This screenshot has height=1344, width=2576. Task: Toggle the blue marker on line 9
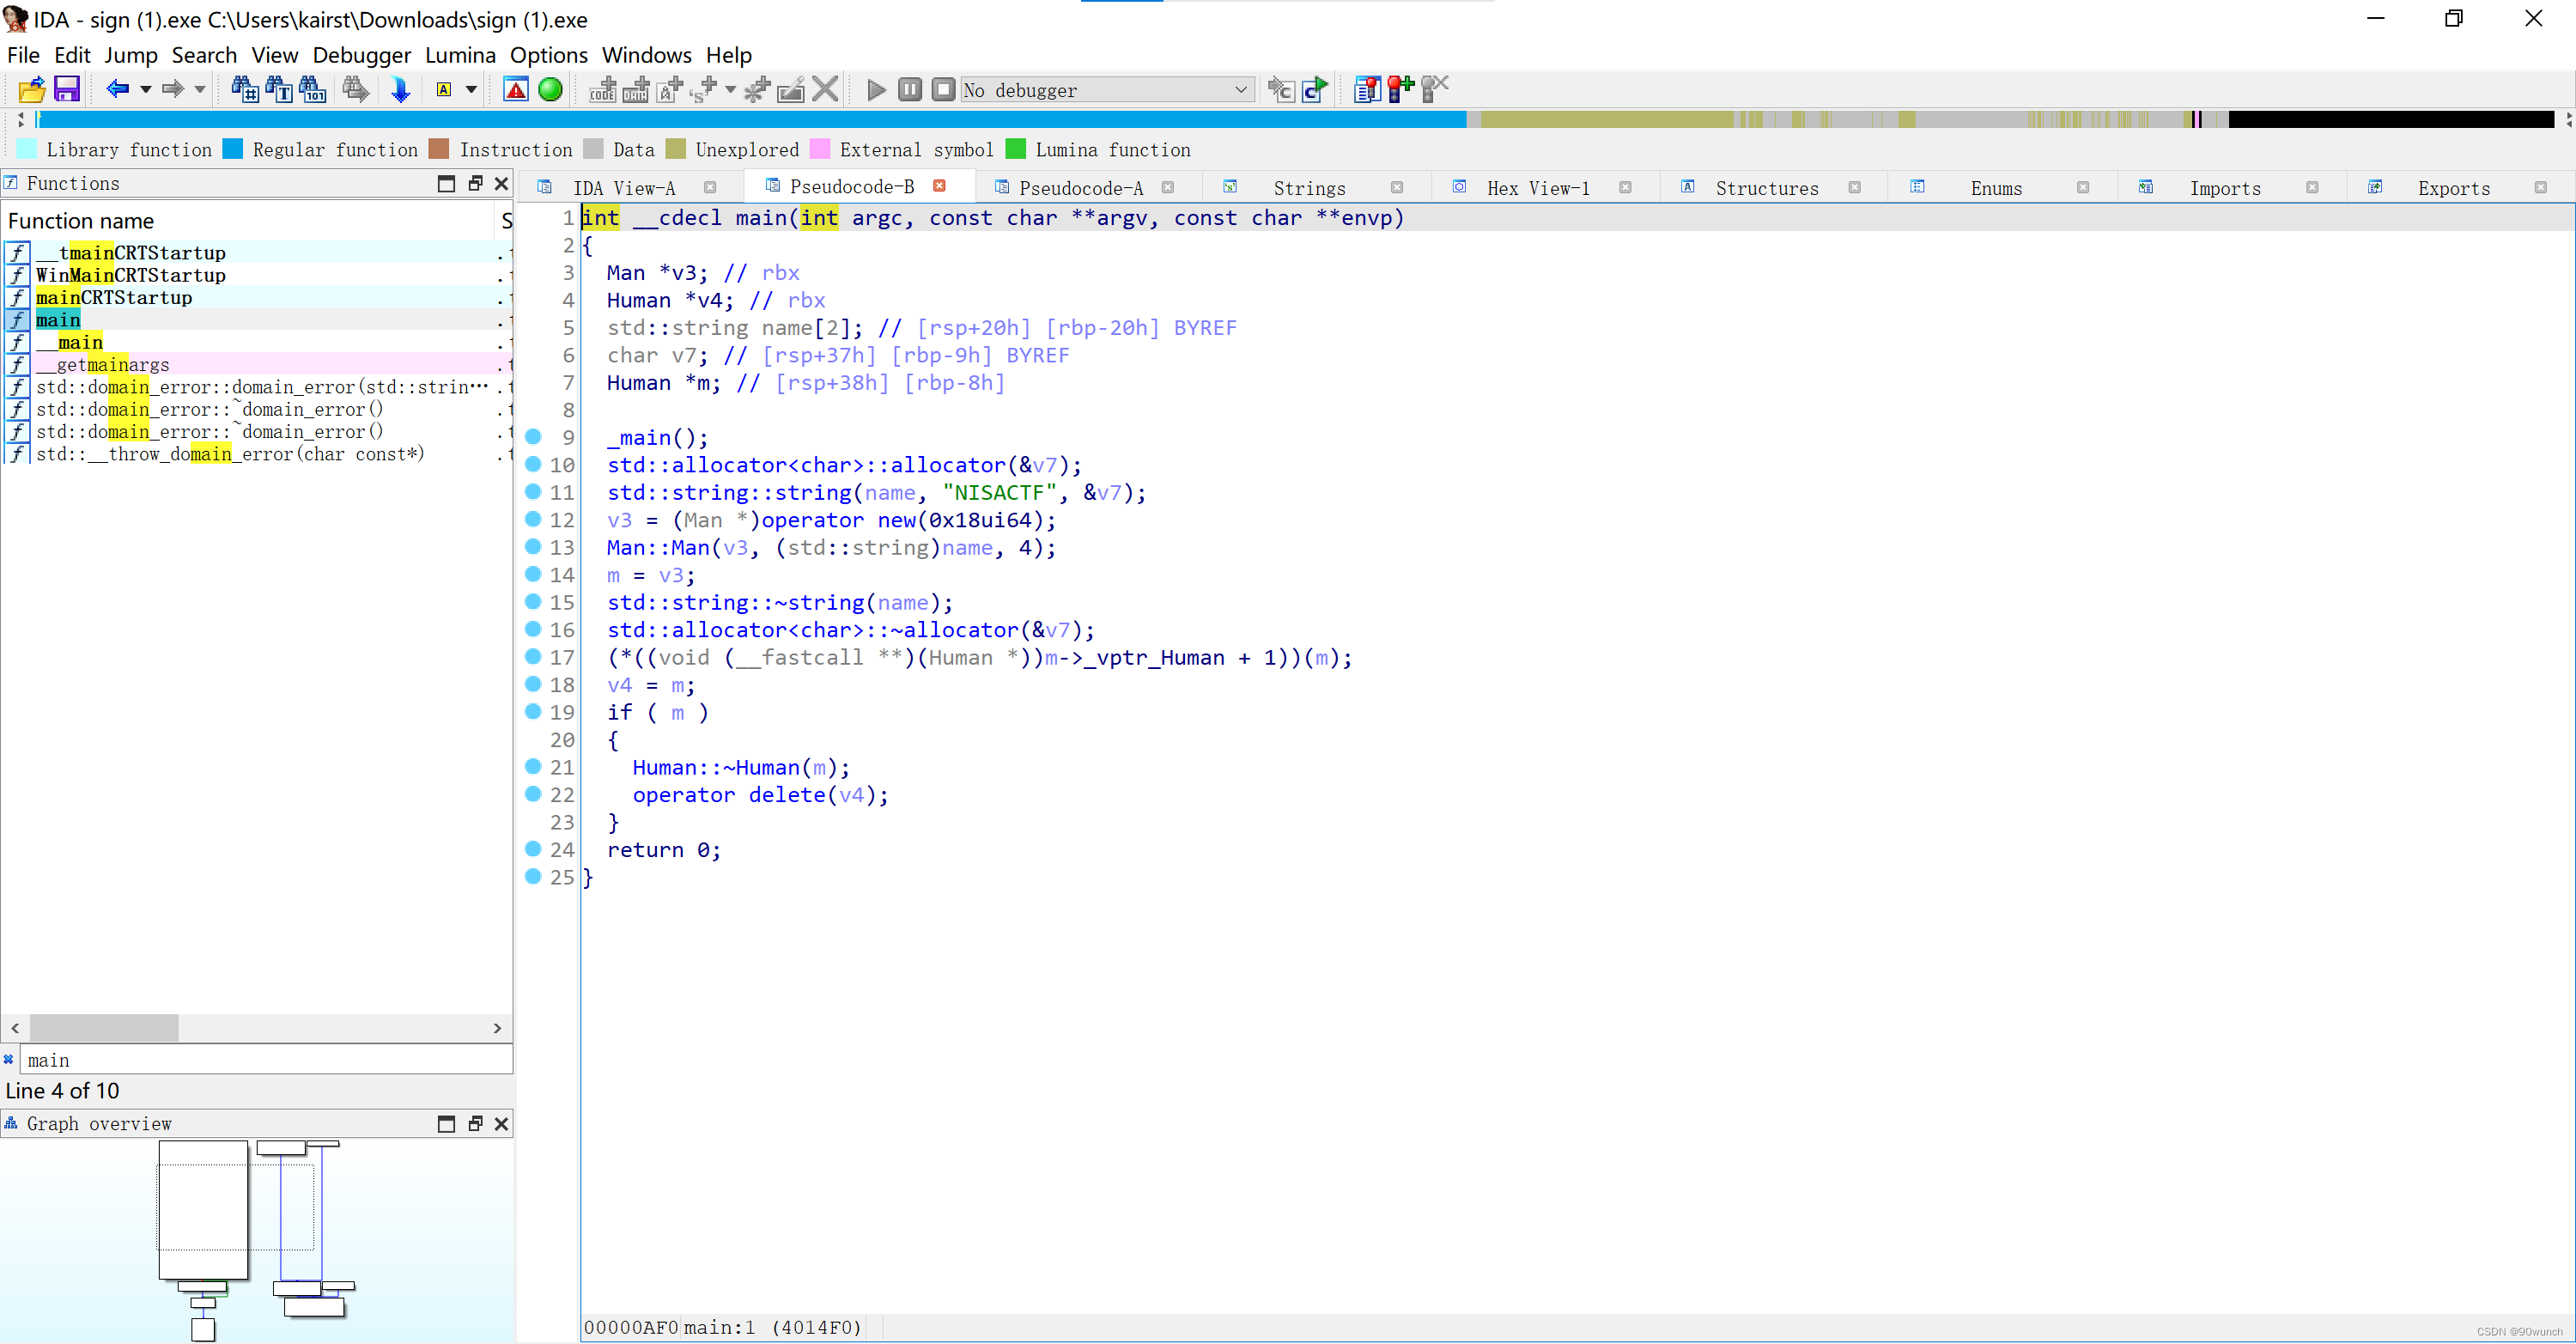[534, 437]
